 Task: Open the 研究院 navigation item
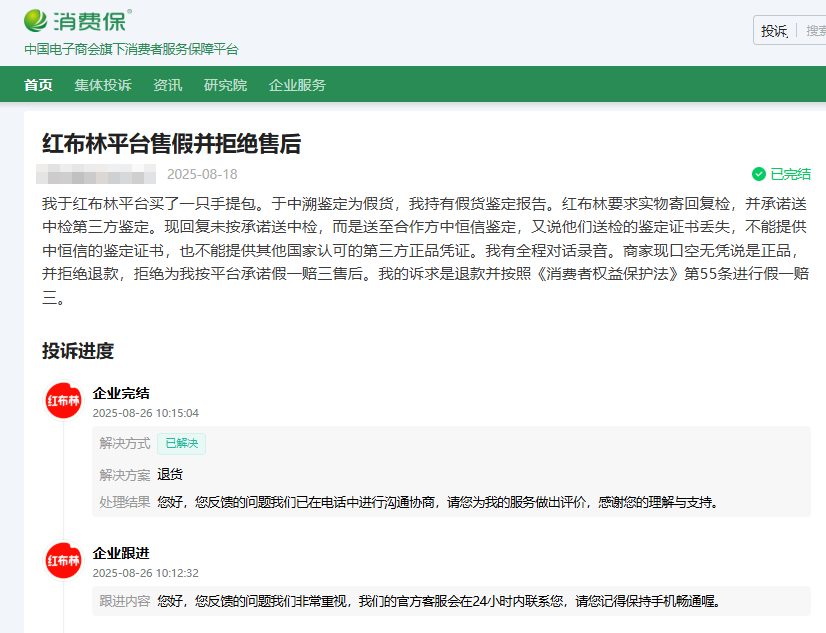(225, 85)
